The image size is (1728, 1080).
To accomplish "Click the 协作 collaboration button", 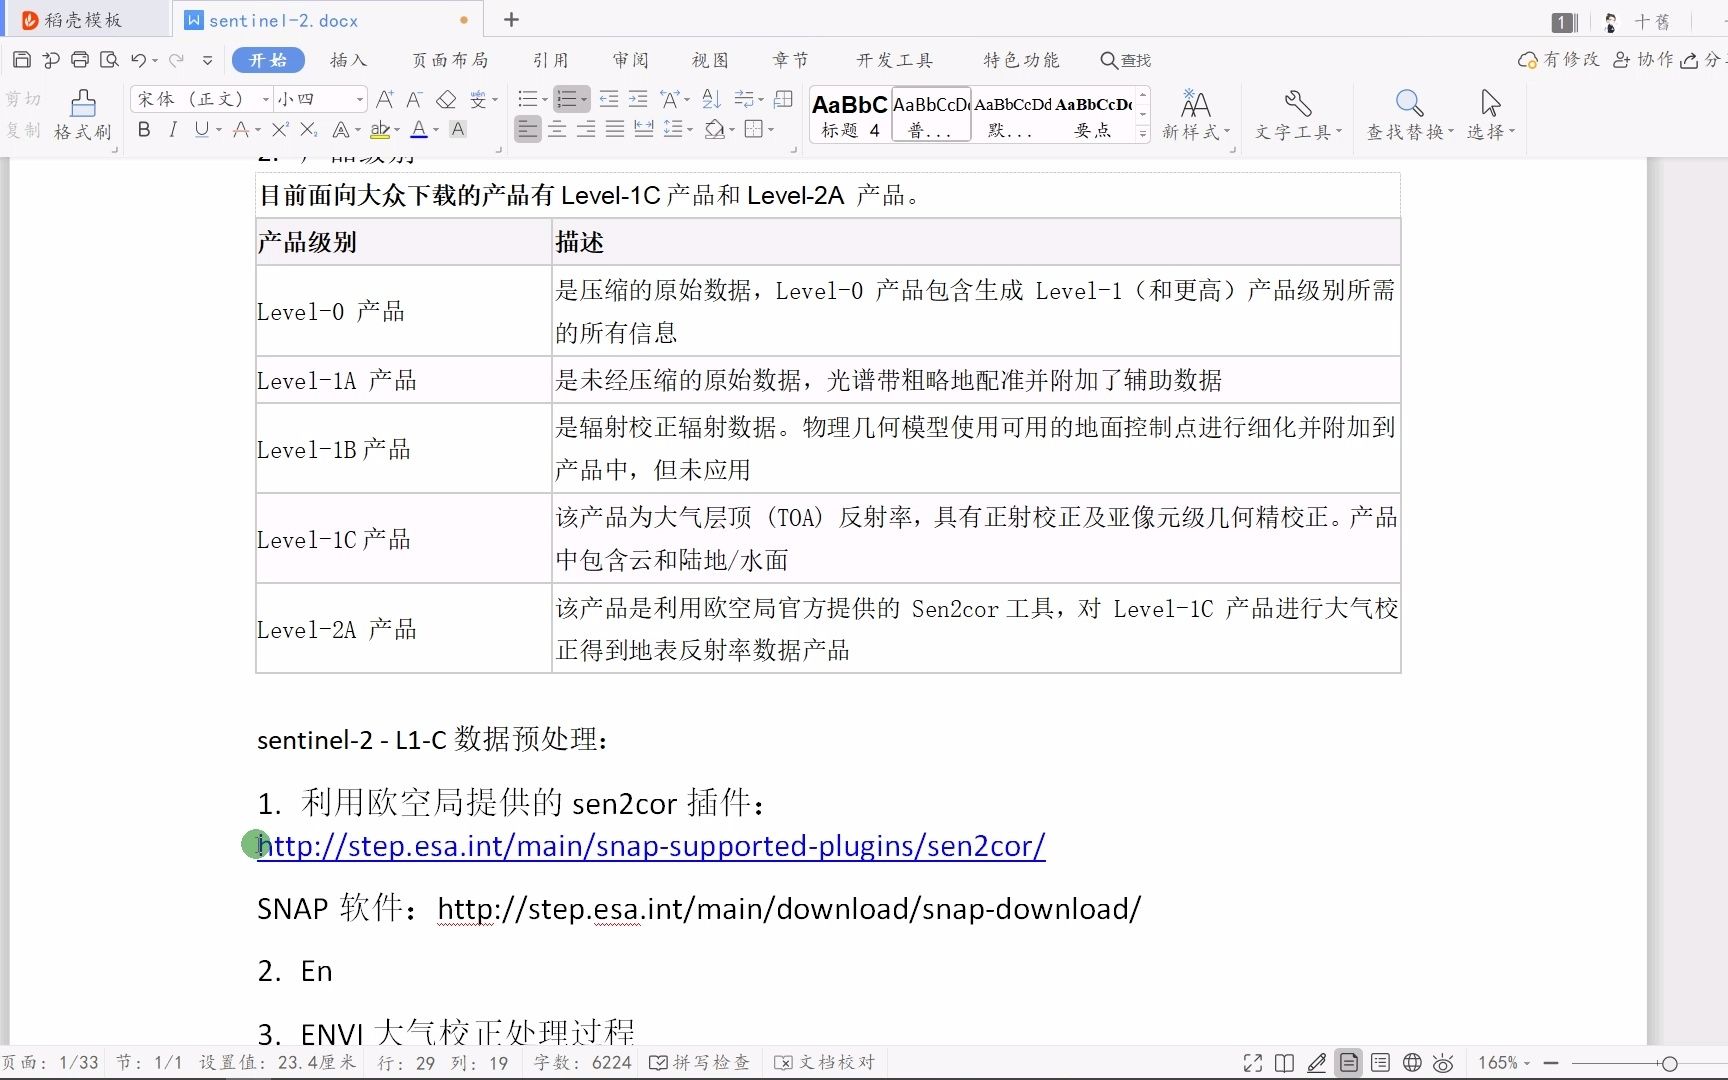I will pos(1644,60).
